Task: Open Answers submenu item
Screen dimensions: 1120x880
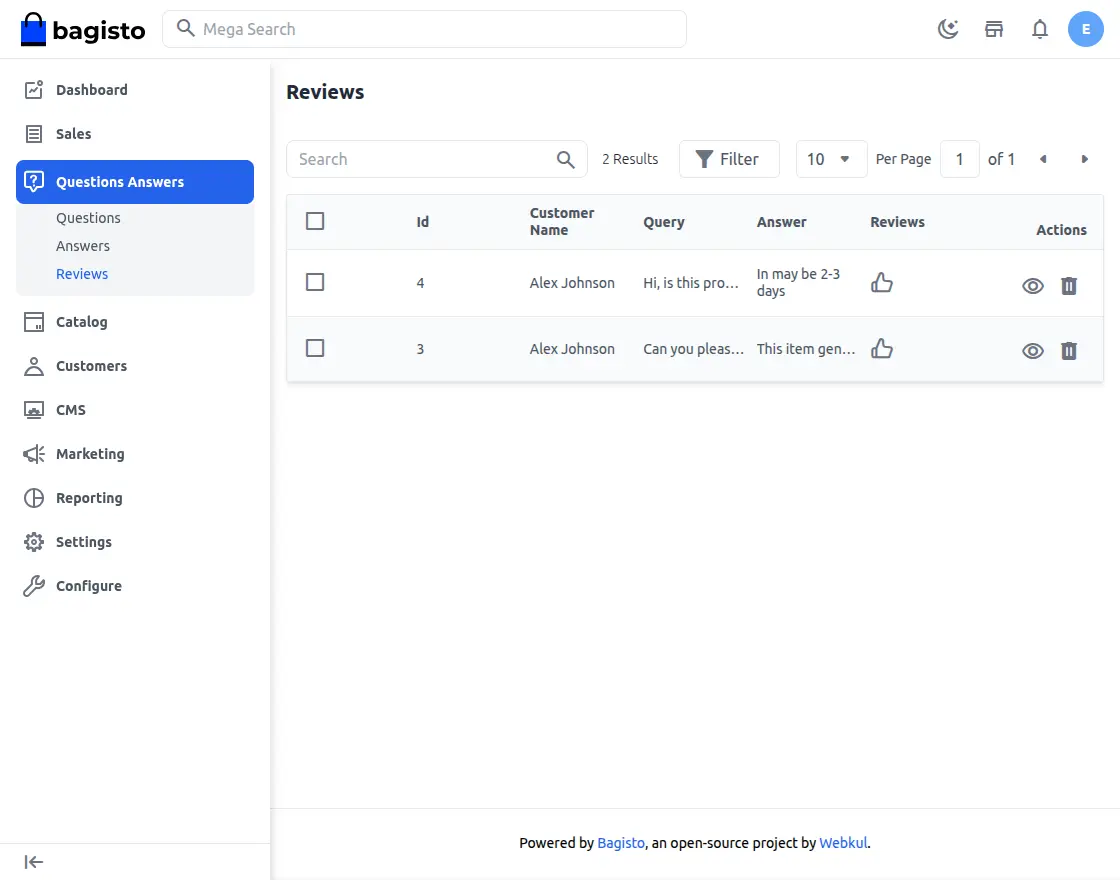Action: 83,246
